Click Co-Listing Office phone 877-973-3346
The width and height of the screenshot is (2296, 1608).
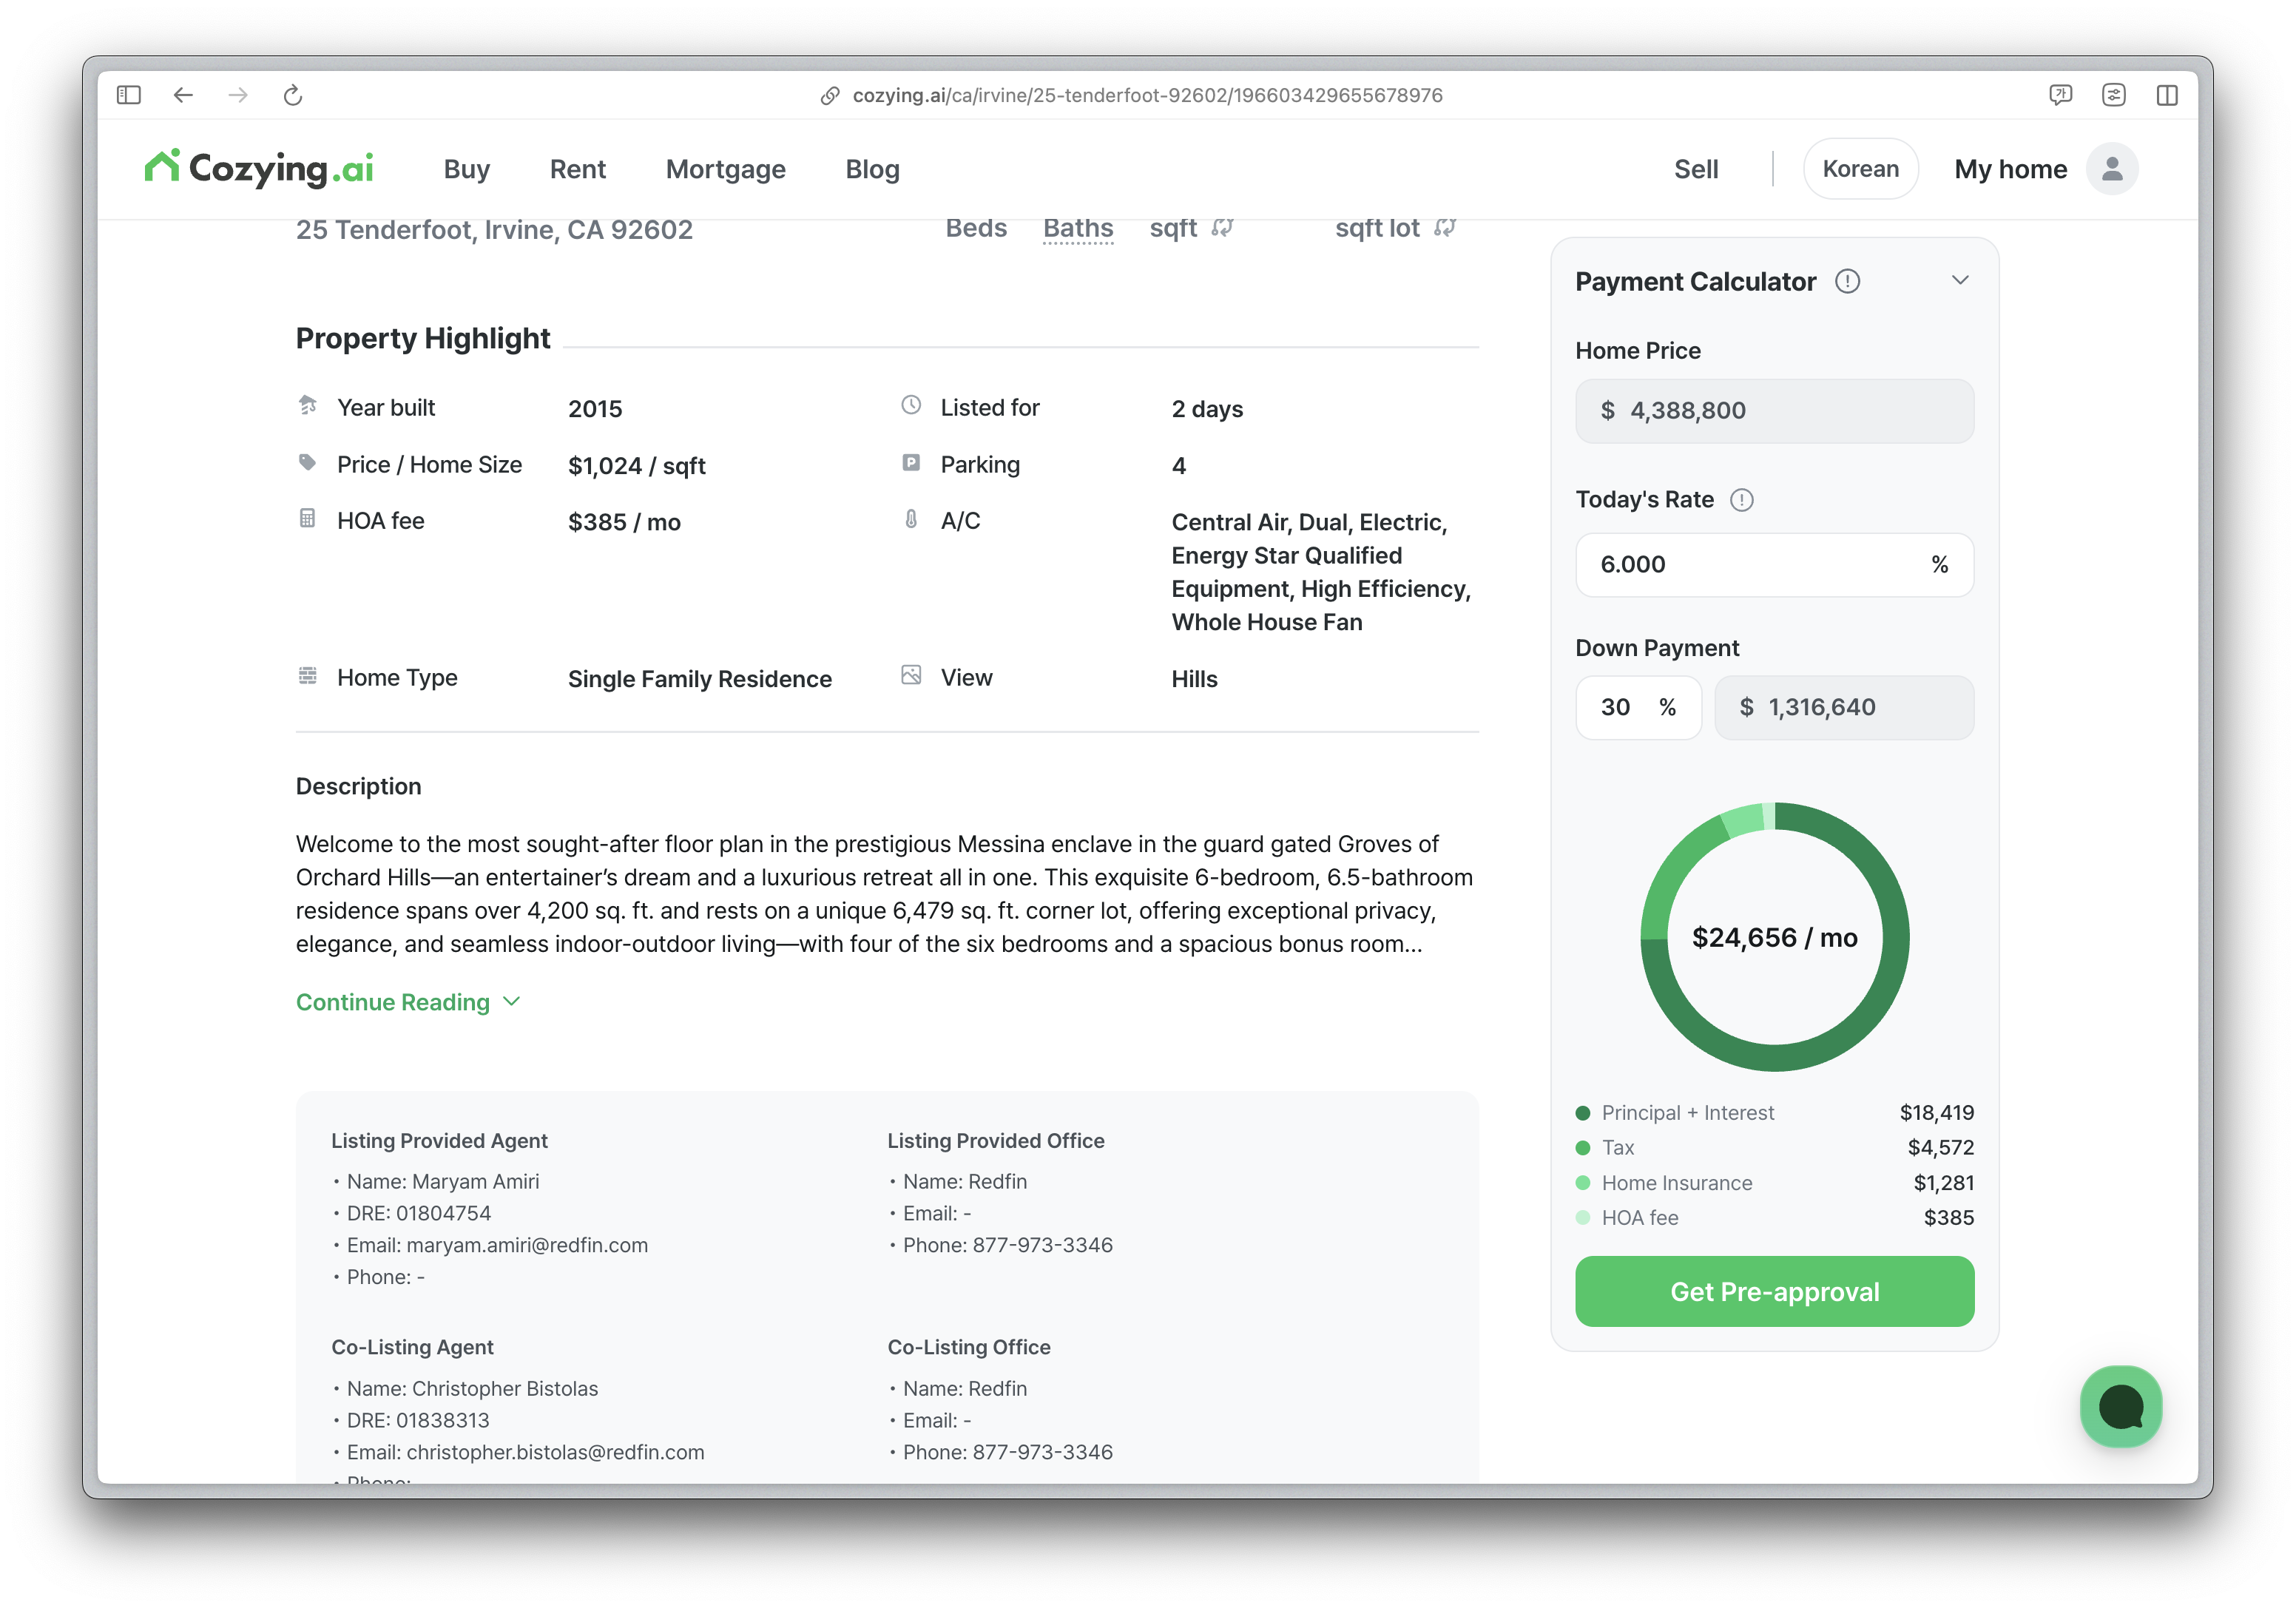tap(1042, 1452)
